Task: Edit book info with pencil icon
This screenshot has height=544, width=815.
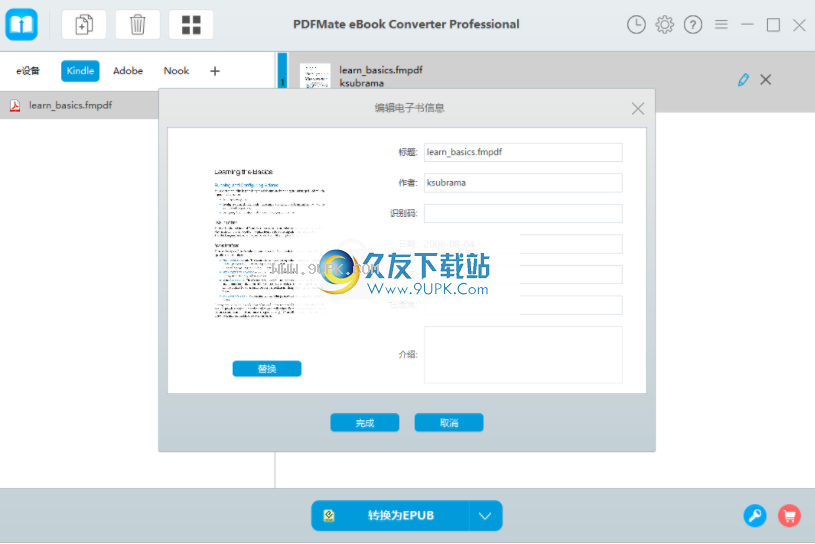Action: pyautogui.click(x=743, y=79)
